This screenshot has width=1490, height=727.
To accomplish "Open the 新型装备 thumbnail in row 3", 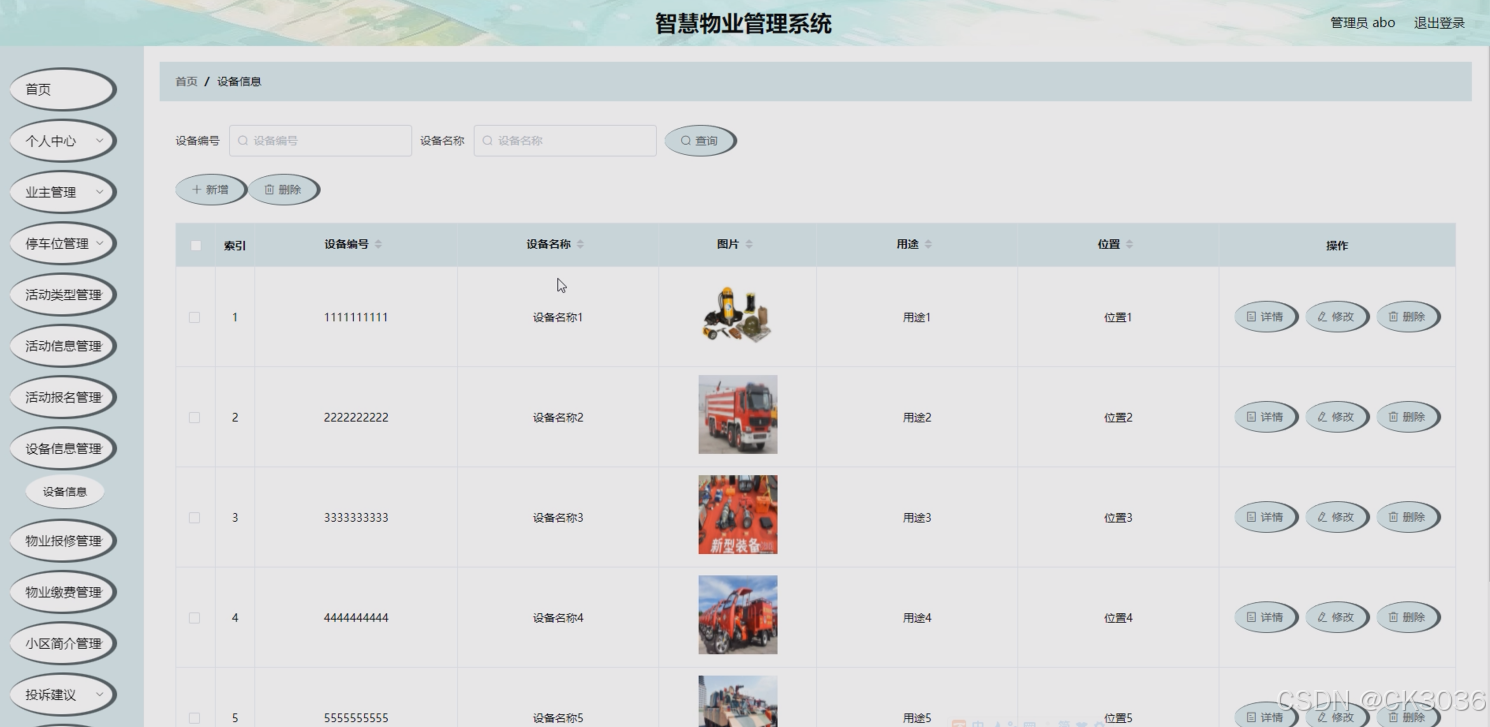I will [738, 515].
